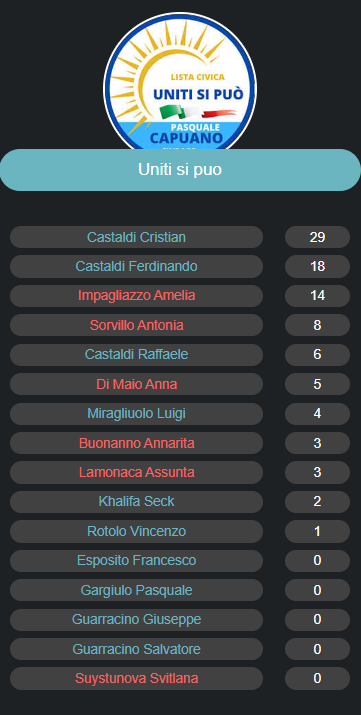Choose Rotolo Vincenzo in the list
Viewport: 361px width, 715px height.
(136, 531)
